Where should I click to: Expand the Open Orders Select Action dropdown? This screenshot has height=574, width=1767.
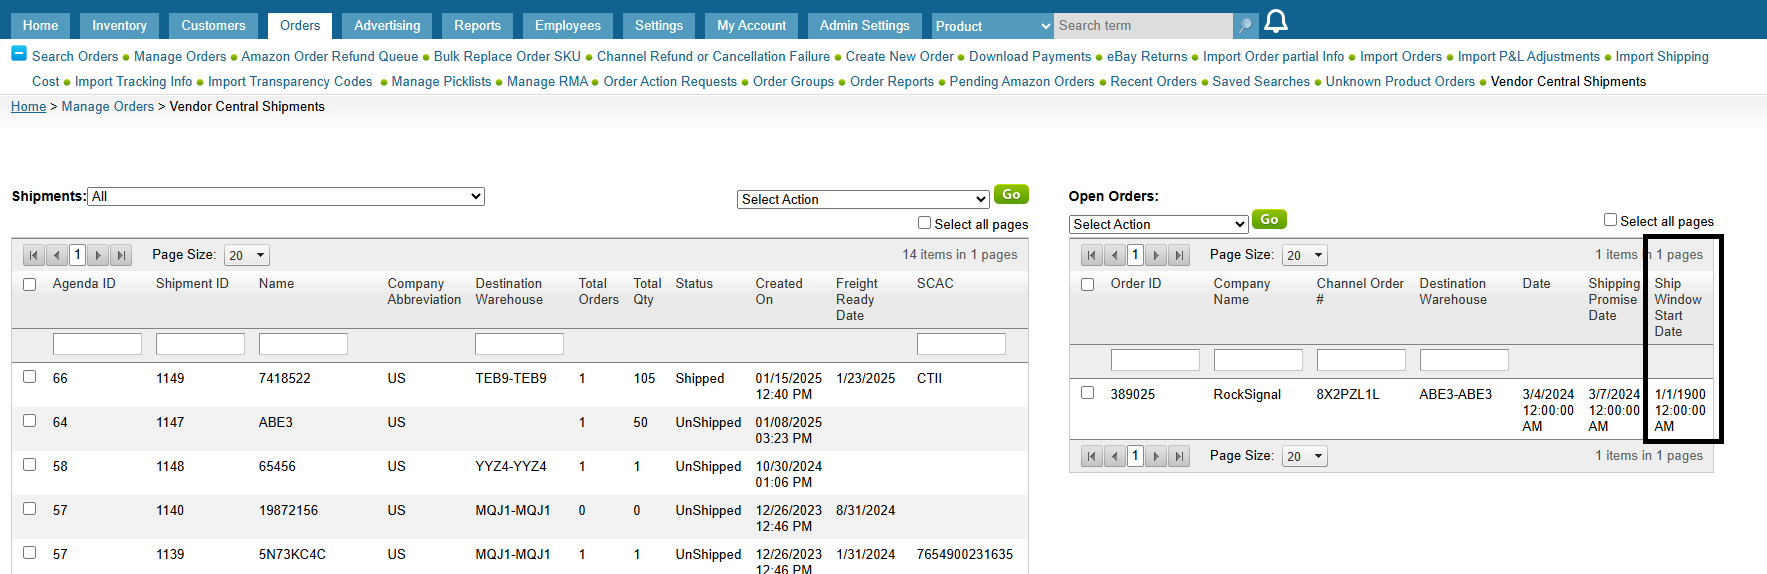click(x=1158, y=225)
